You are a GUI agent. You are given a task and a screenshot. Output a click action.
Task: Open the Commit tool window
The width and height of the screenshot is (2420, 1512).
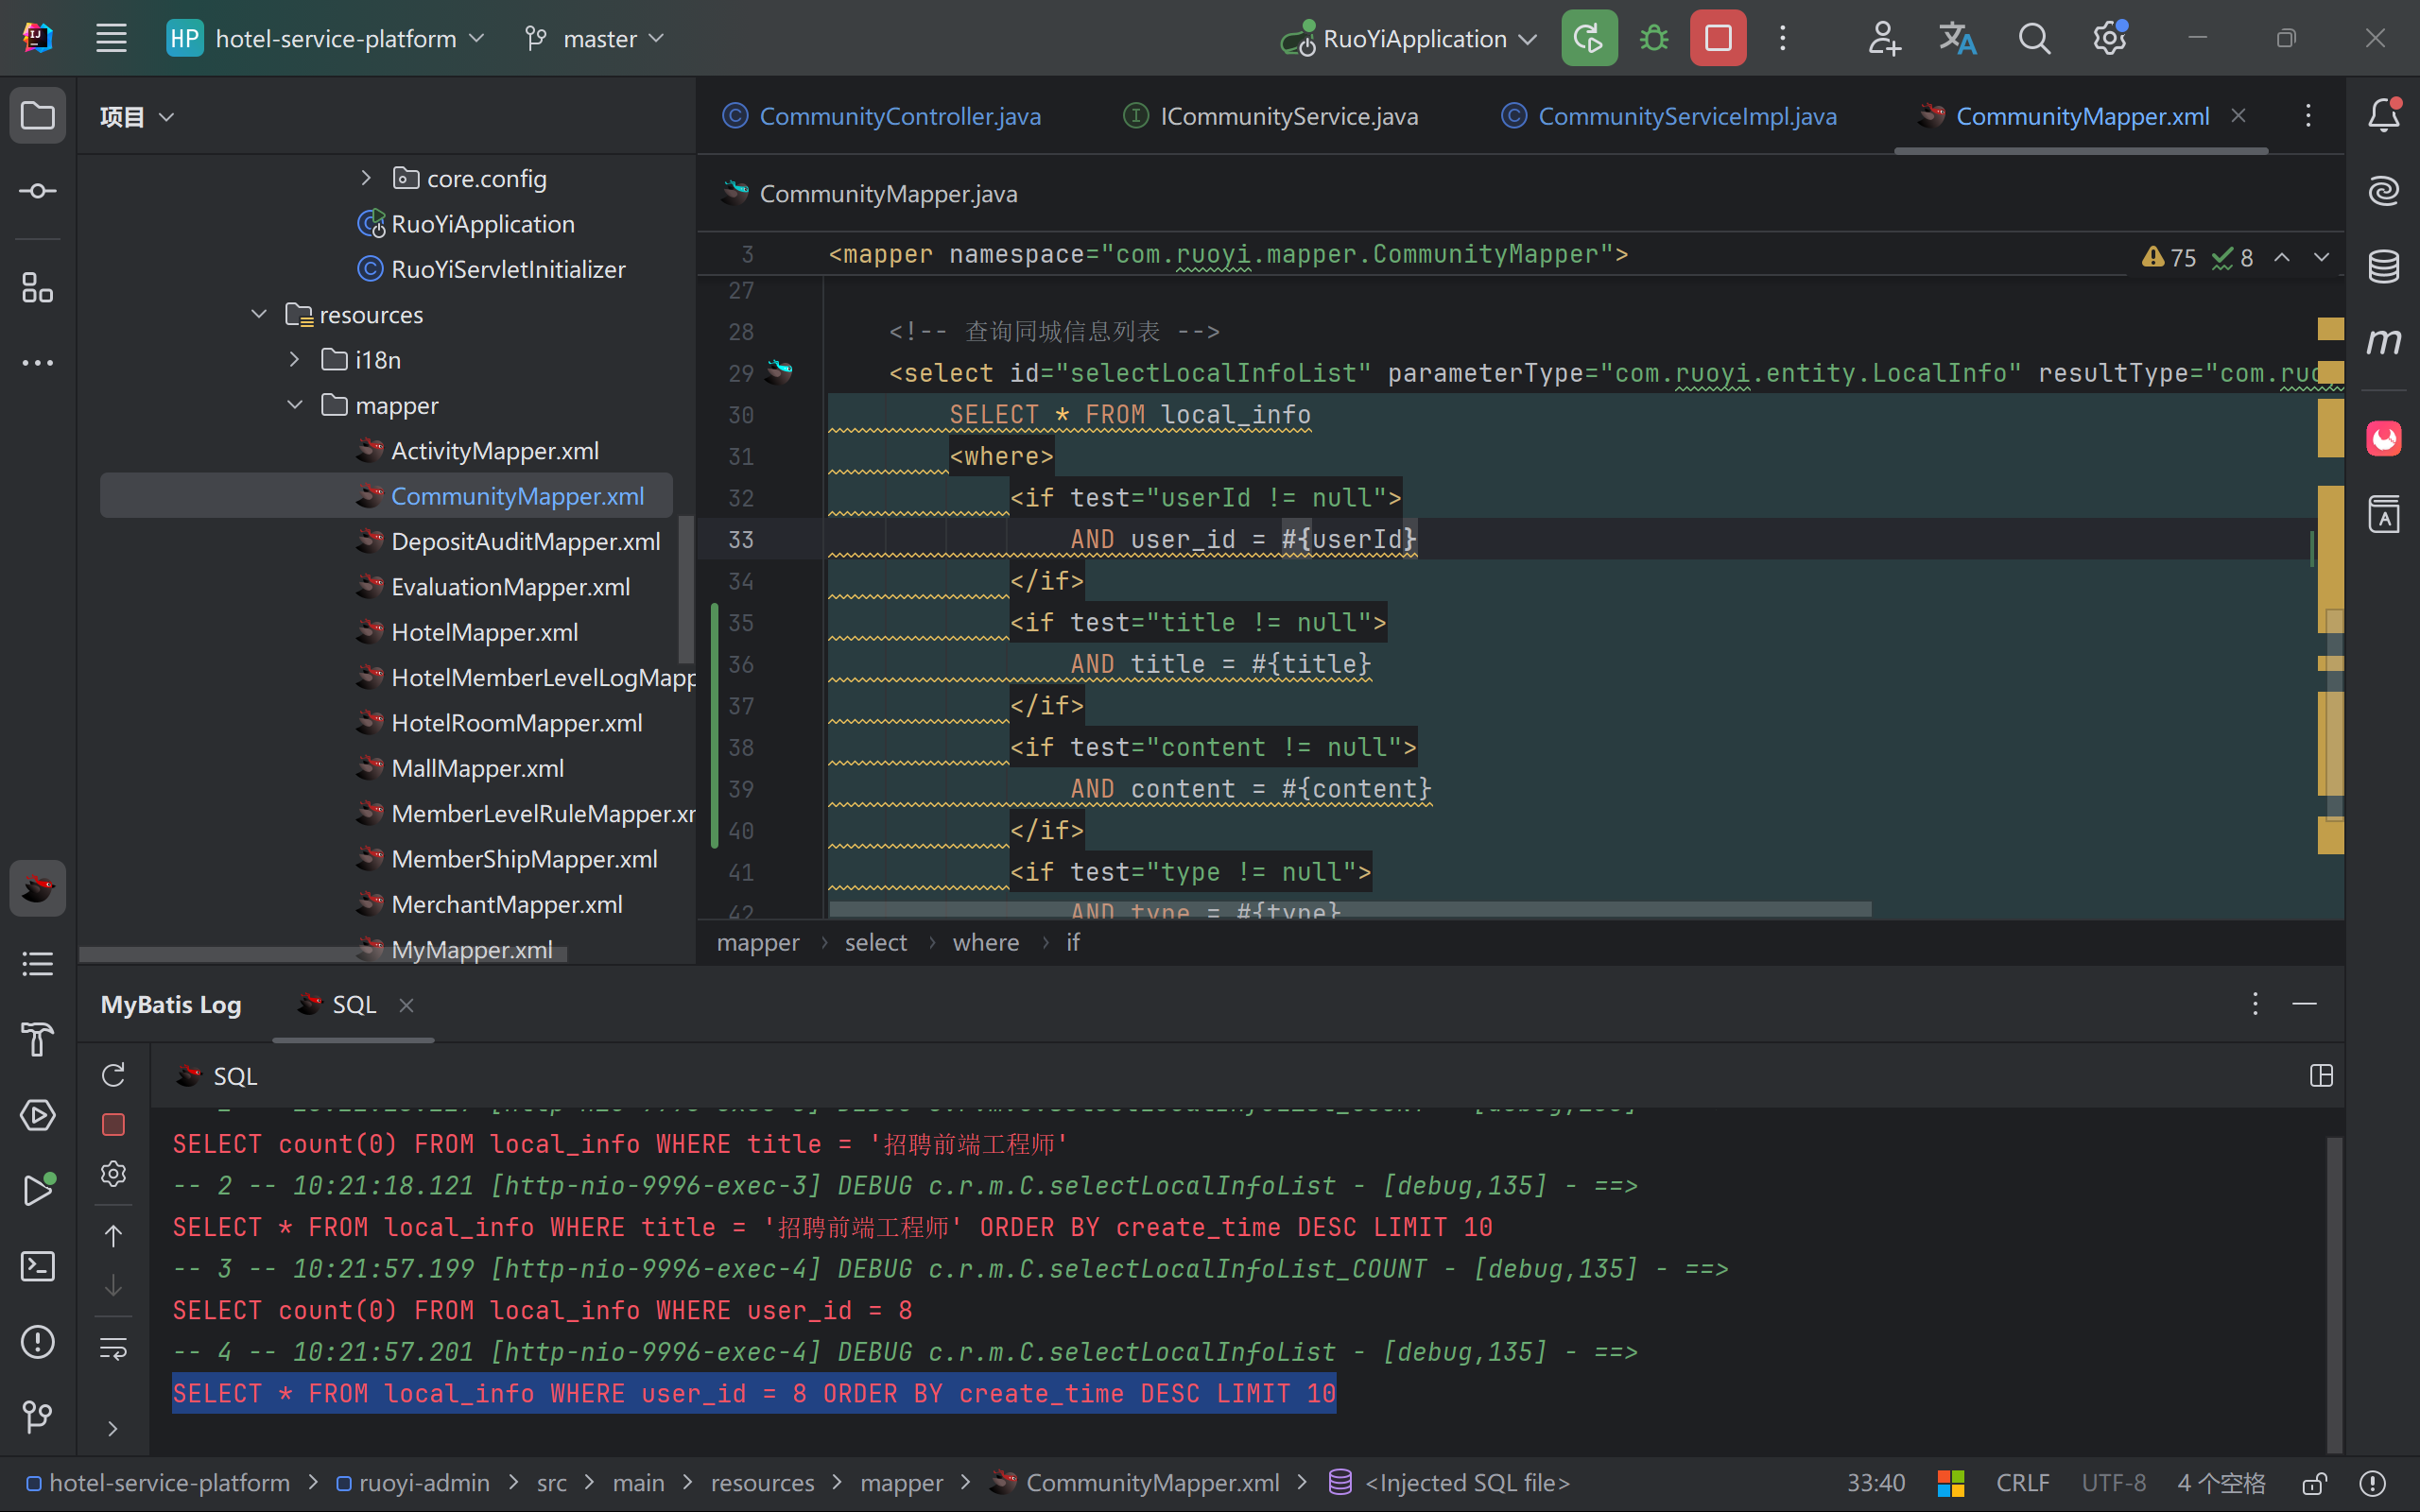[x=37, y=191]
